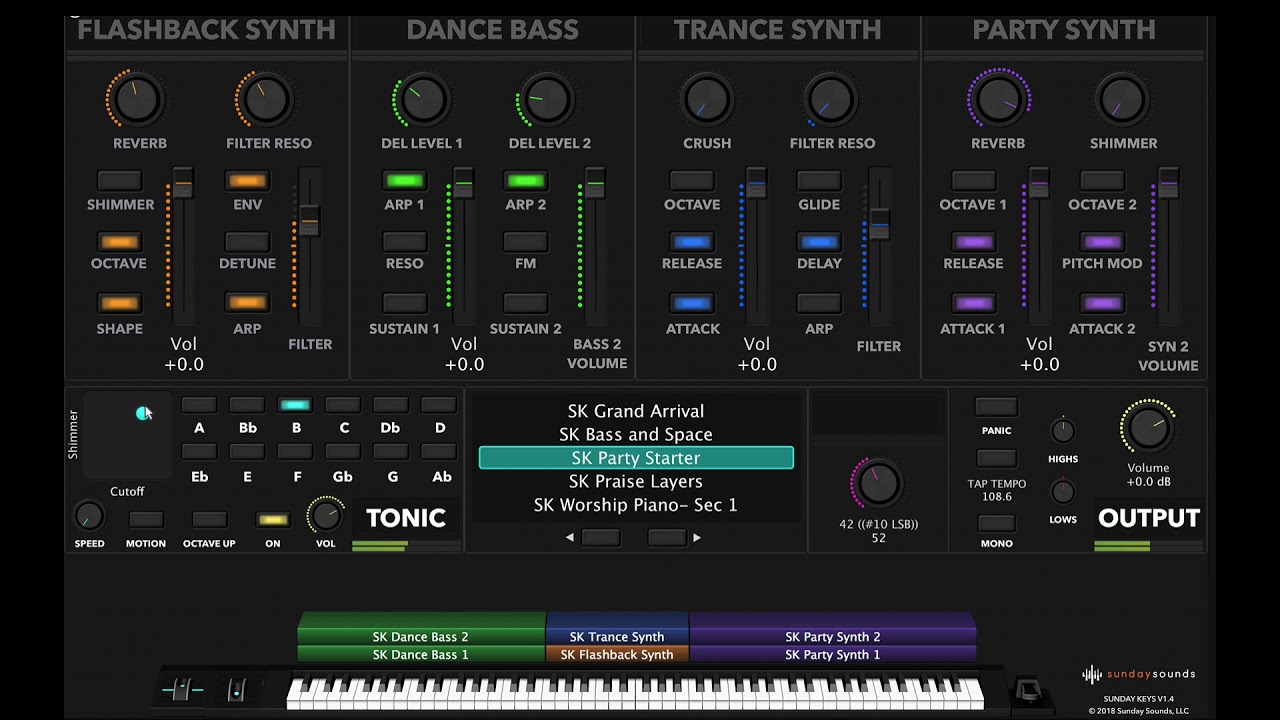The image size is (1280, 720).
Task: Click the Tonic SPEED knob
Action: 89,516
